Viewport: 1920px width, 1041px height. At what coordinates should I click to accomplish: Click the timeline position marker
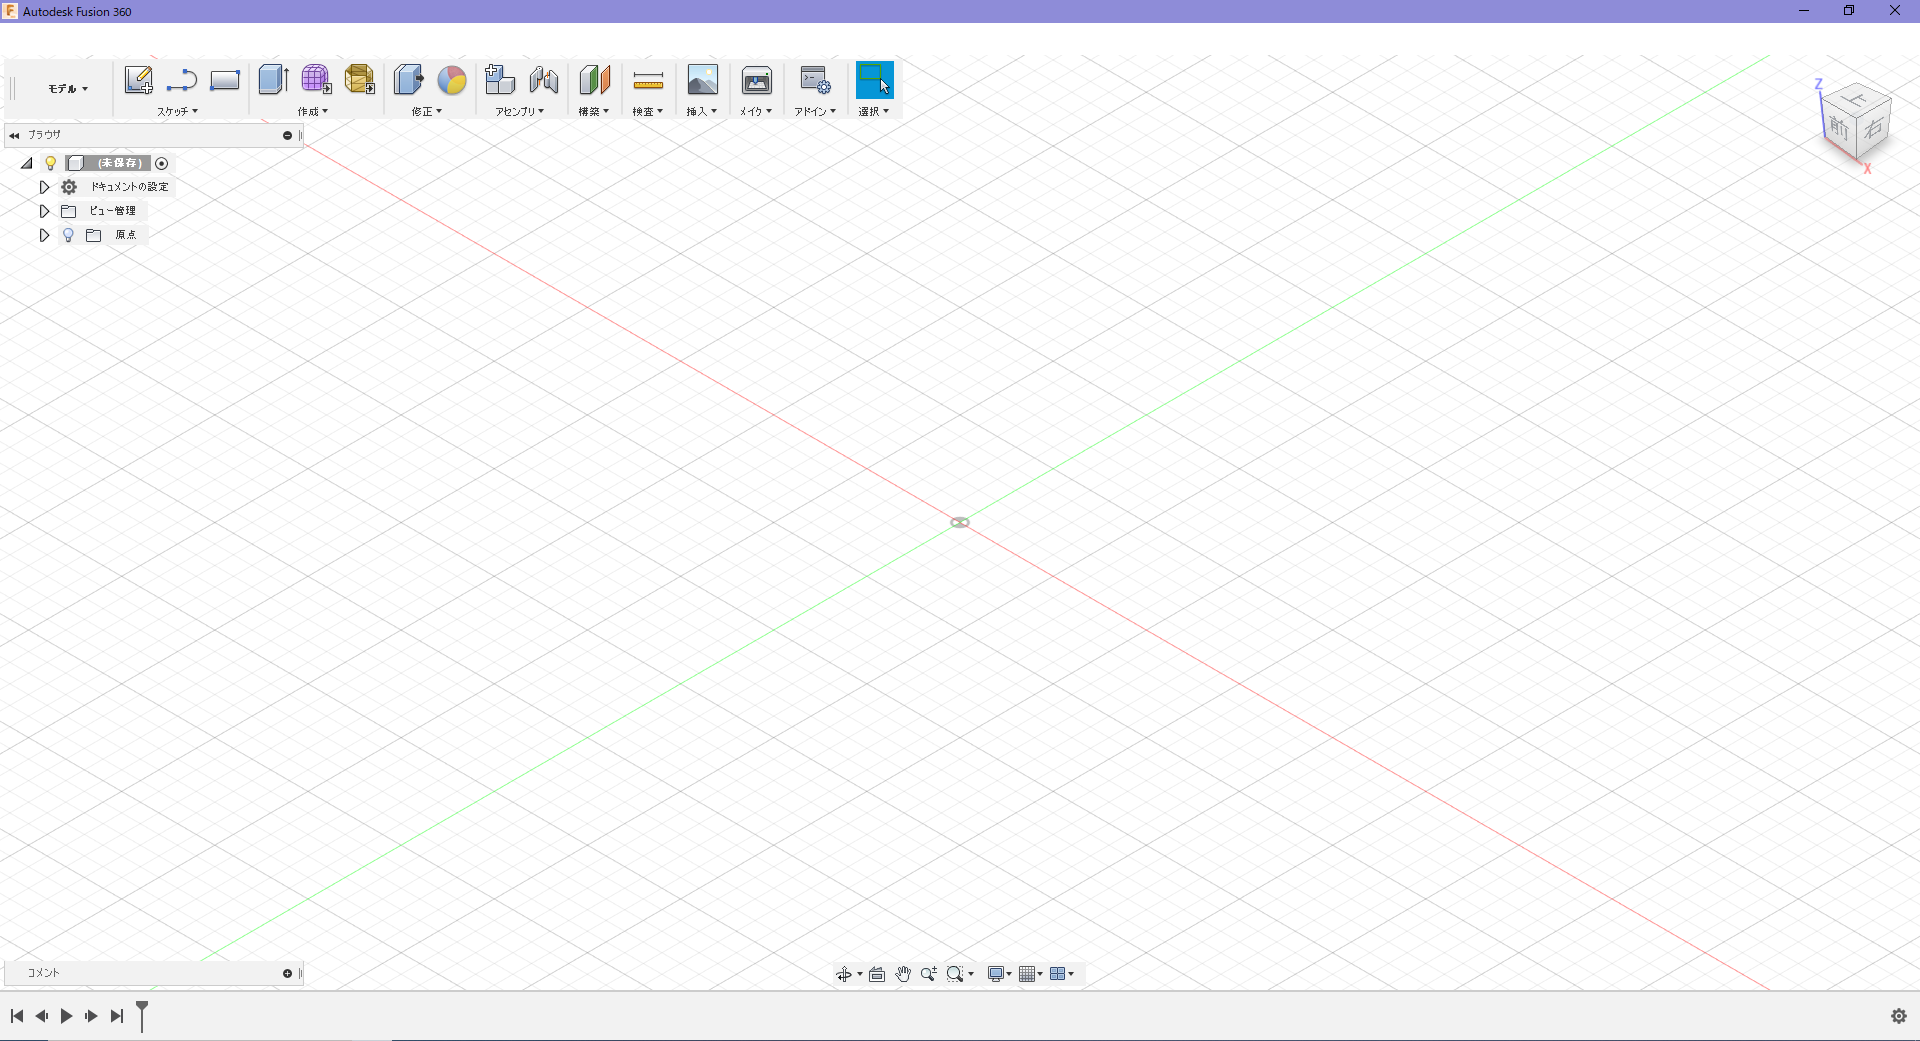coord(142,1015)
